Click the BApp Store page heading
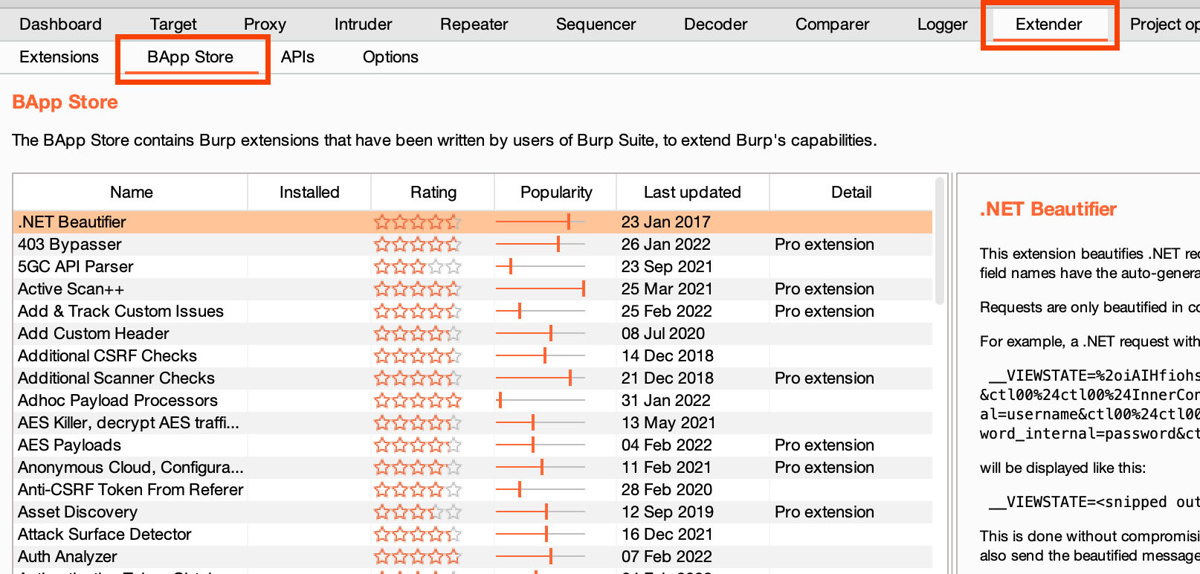Viewport: 1200px width, 574px height. [x=65, y=102]
